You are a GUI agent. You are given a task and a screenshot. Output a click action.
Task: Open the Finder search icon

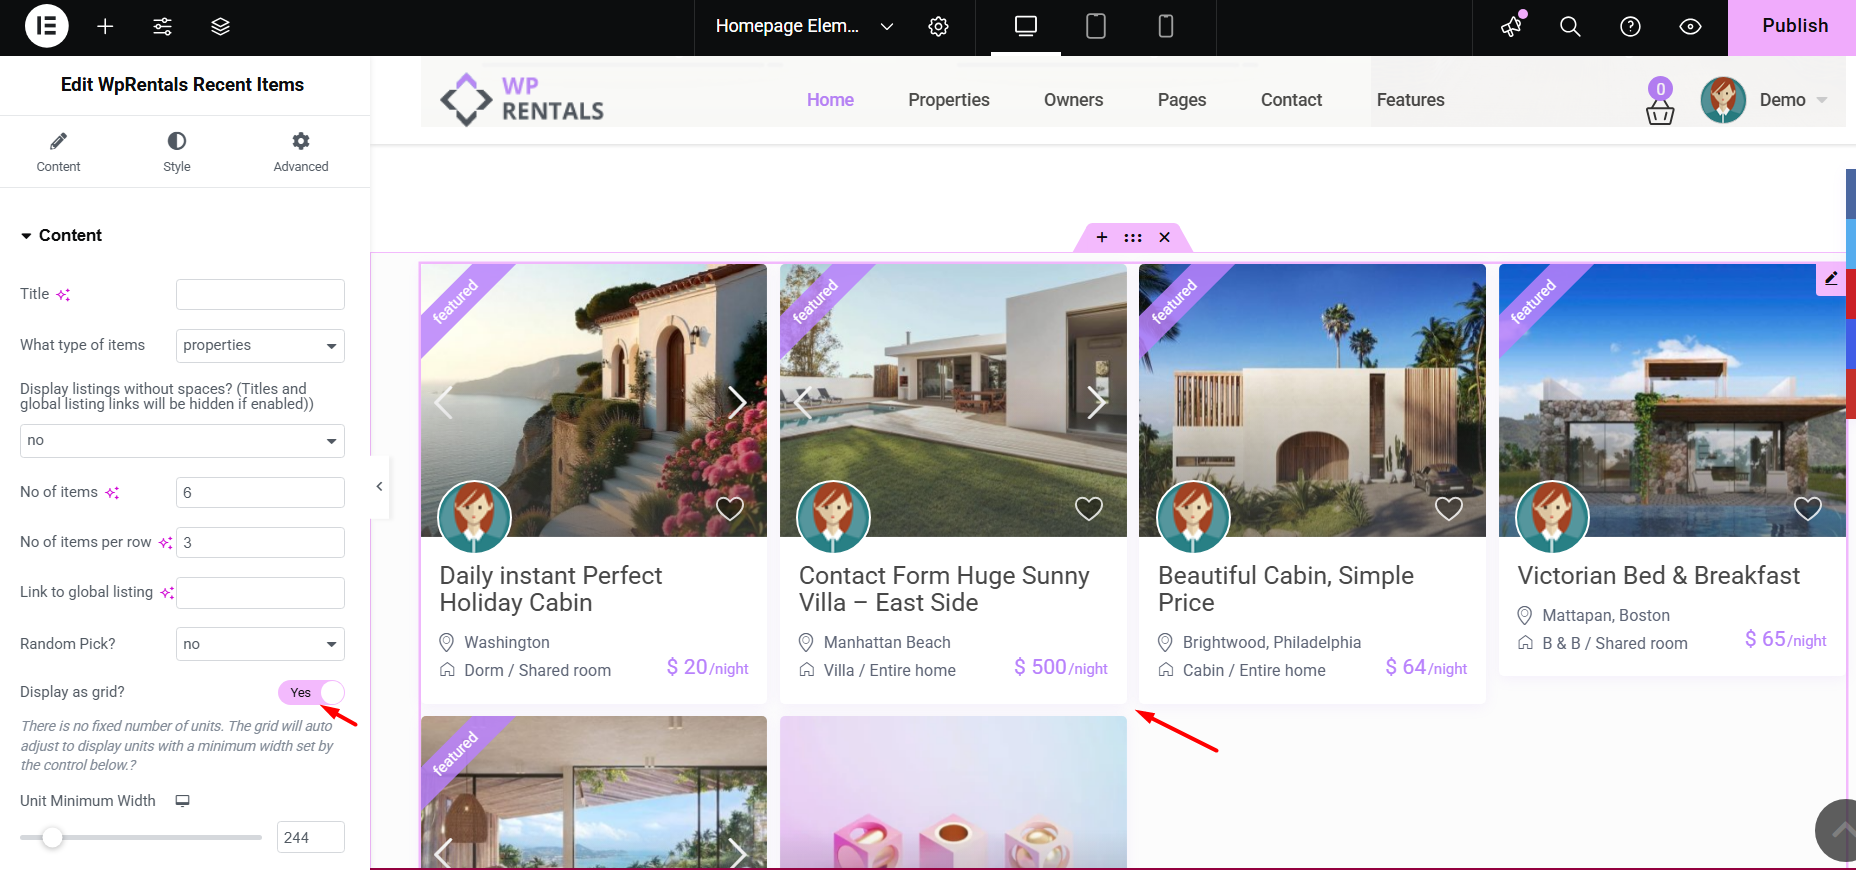click(1571, 27)
